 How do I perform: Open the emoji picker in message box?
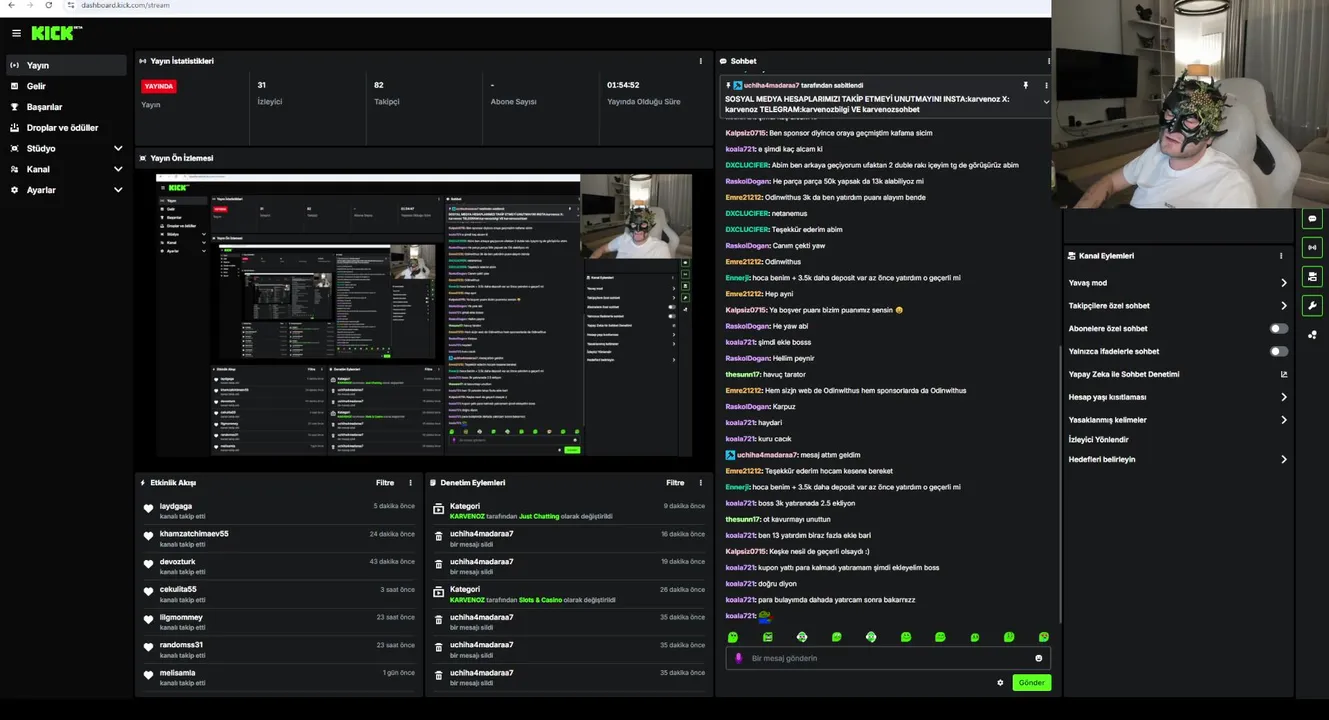tap(1038, 658)
